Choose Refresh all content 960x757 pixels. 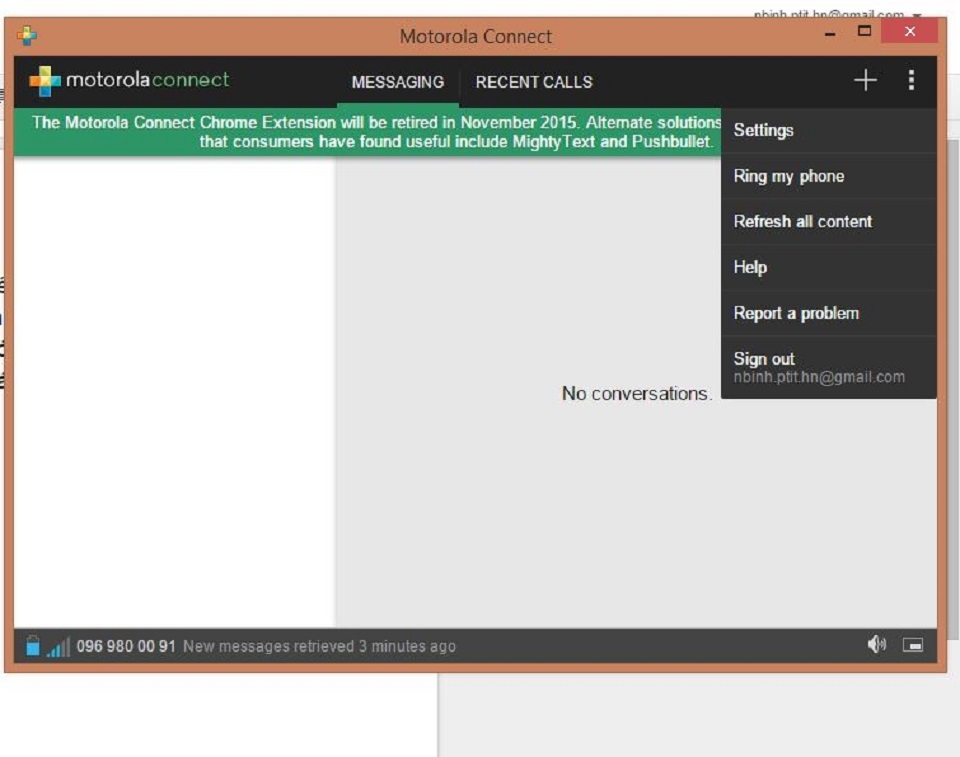(829, 222)
